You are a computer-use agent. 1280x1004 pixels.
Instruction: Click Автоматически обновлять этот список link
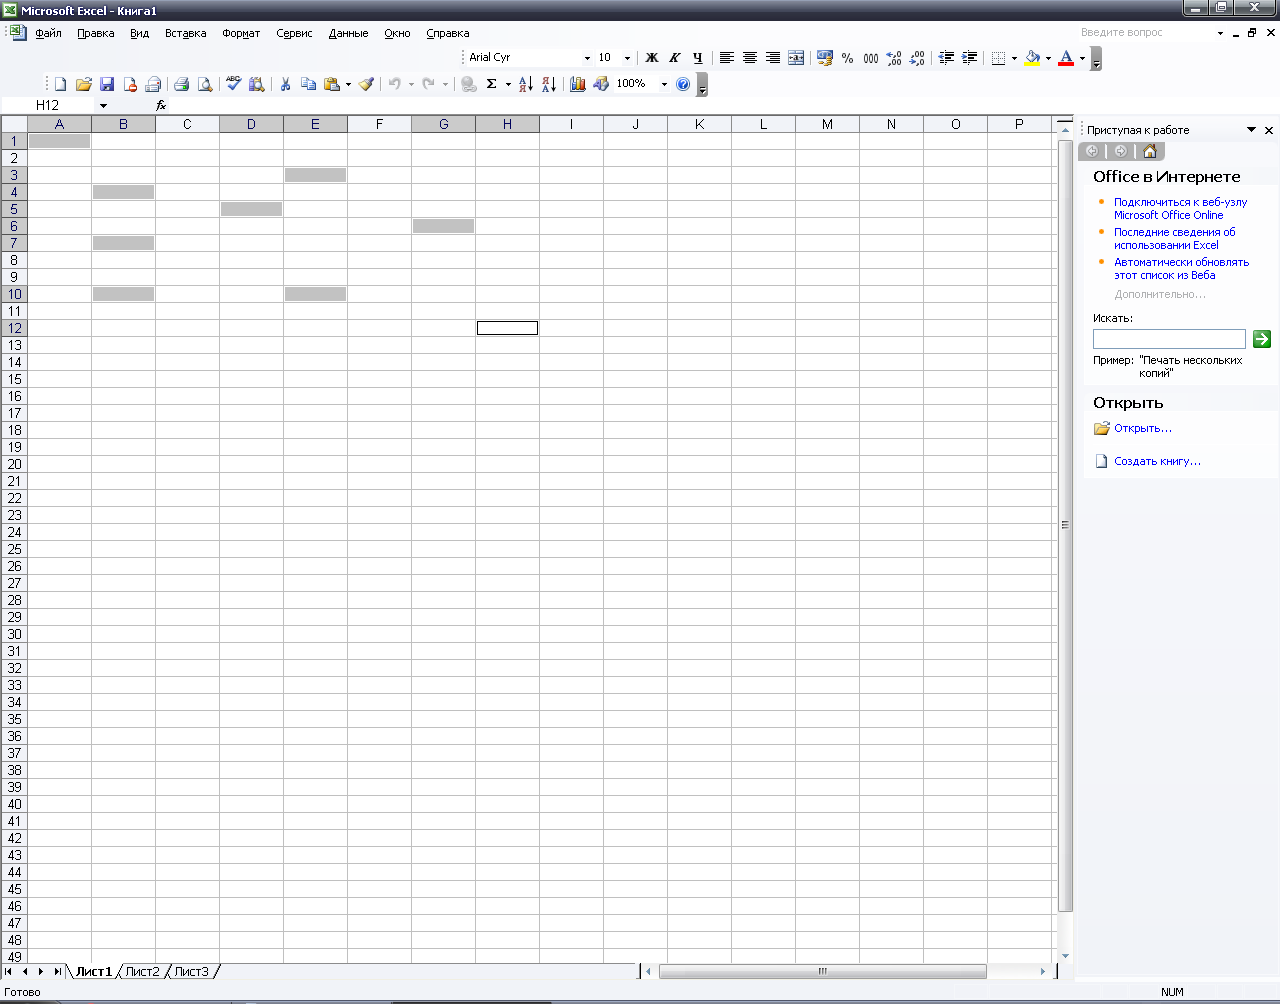tap(1182, 268)
